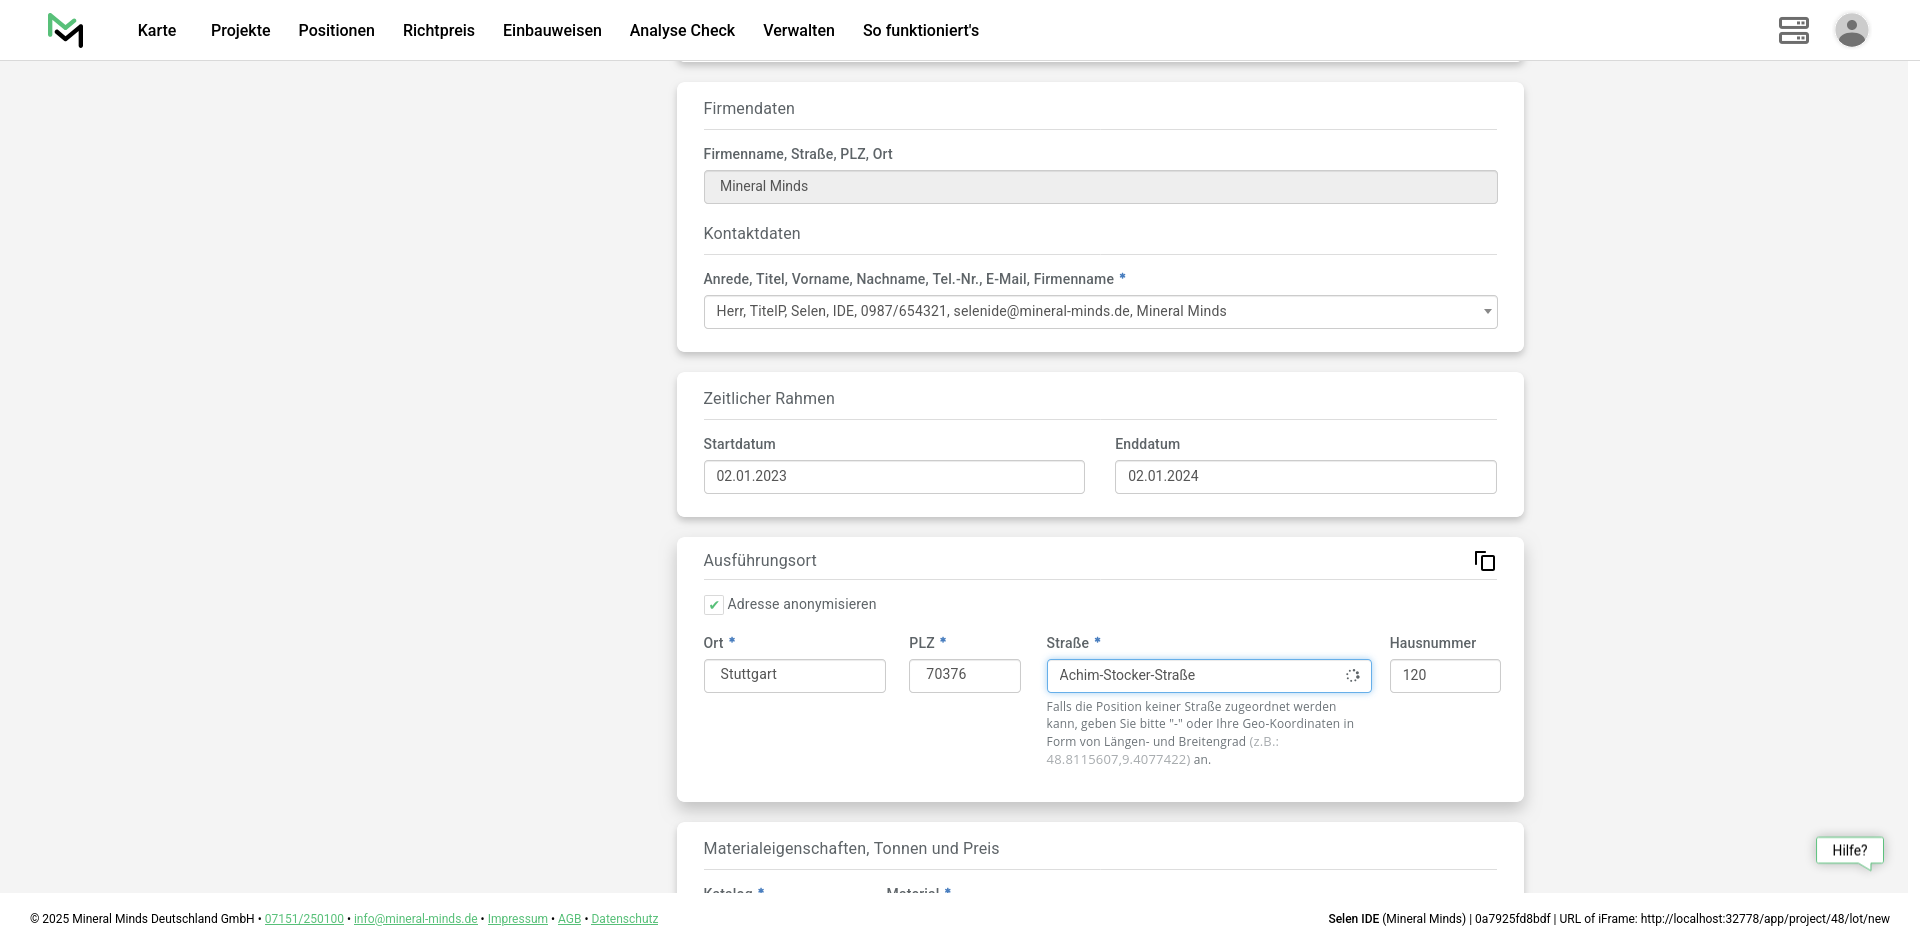The image size is (1920, 943).
Task: Click the Hausnummer input field
Action: click(x=1444, y=676)
